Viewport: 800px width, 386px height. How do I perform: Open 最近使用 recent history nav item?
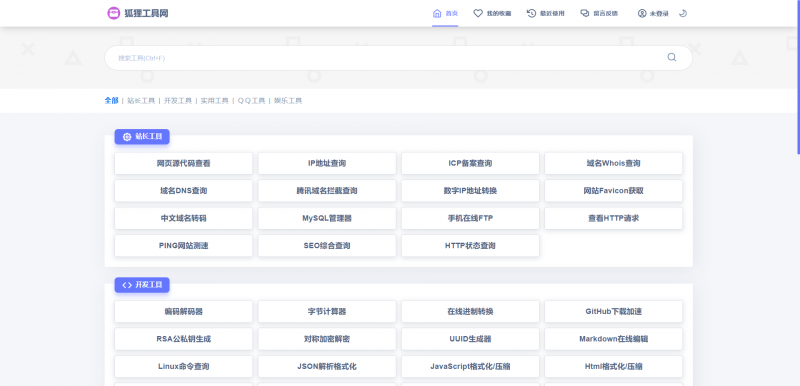545,13
